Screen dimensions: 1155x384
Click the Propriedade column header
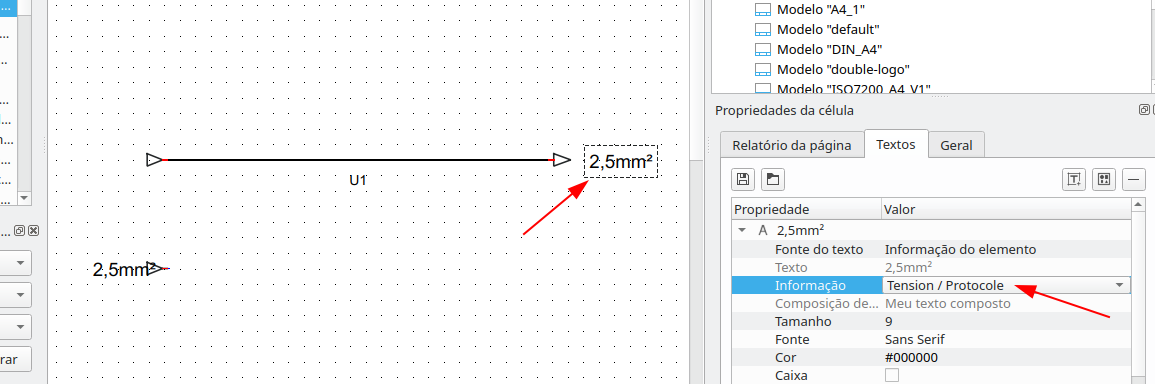point(807,209)
